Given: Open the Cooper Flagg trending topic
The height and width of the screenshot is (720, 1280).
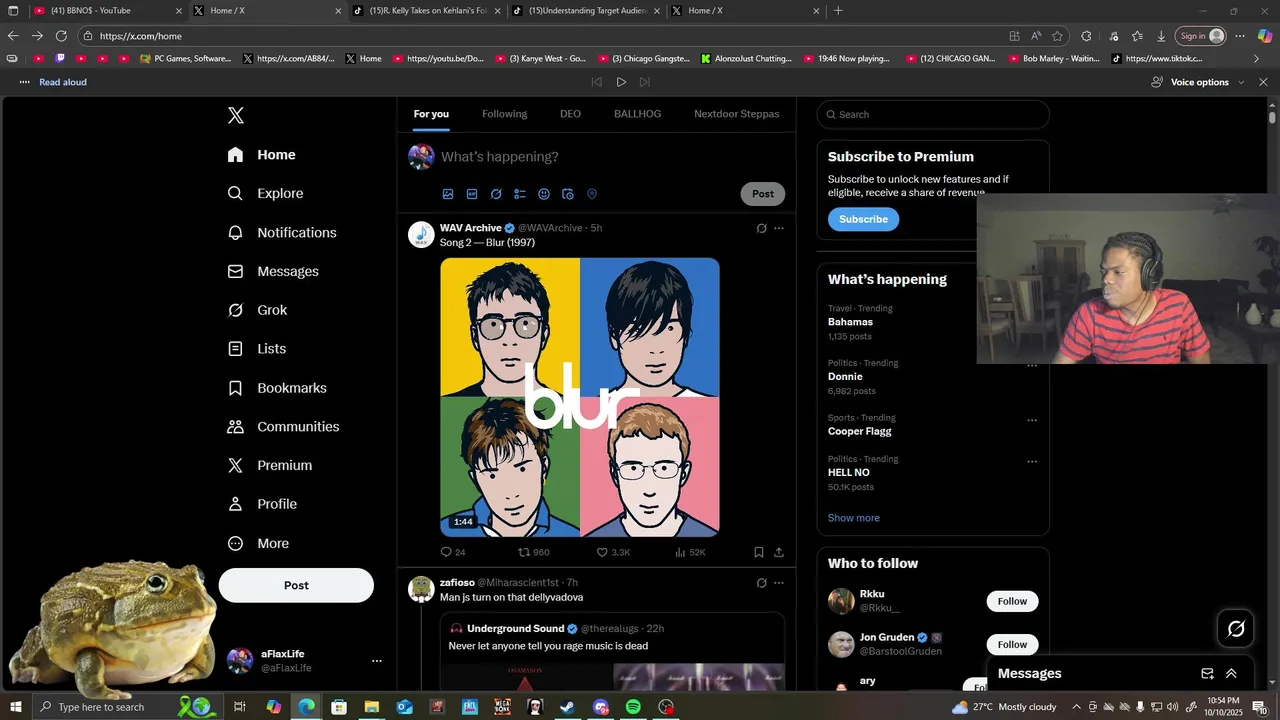Looking at the screenshot, I should (x=859, y=431).
